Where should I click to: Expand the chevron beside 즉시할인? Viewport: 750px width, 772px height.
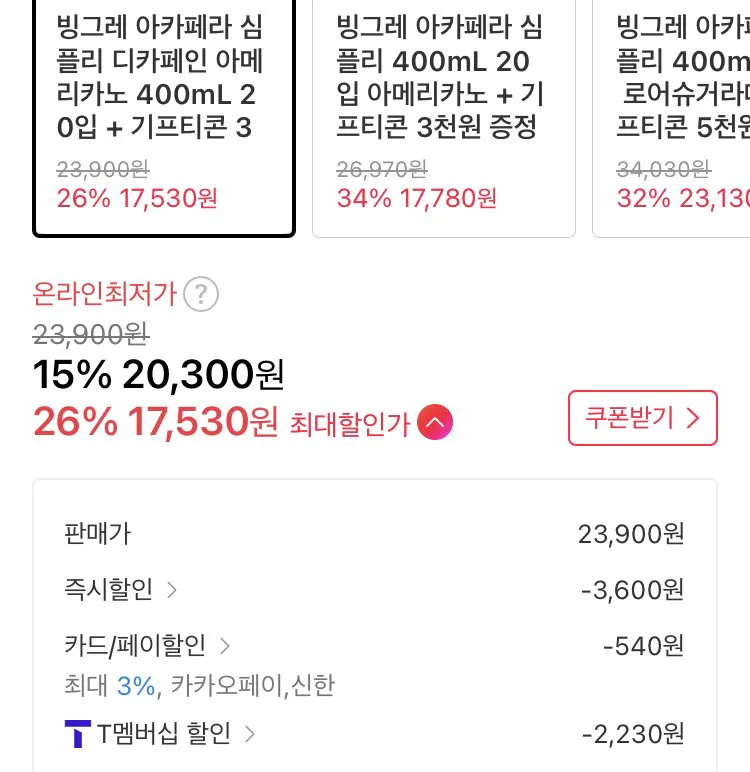[172, 590]
